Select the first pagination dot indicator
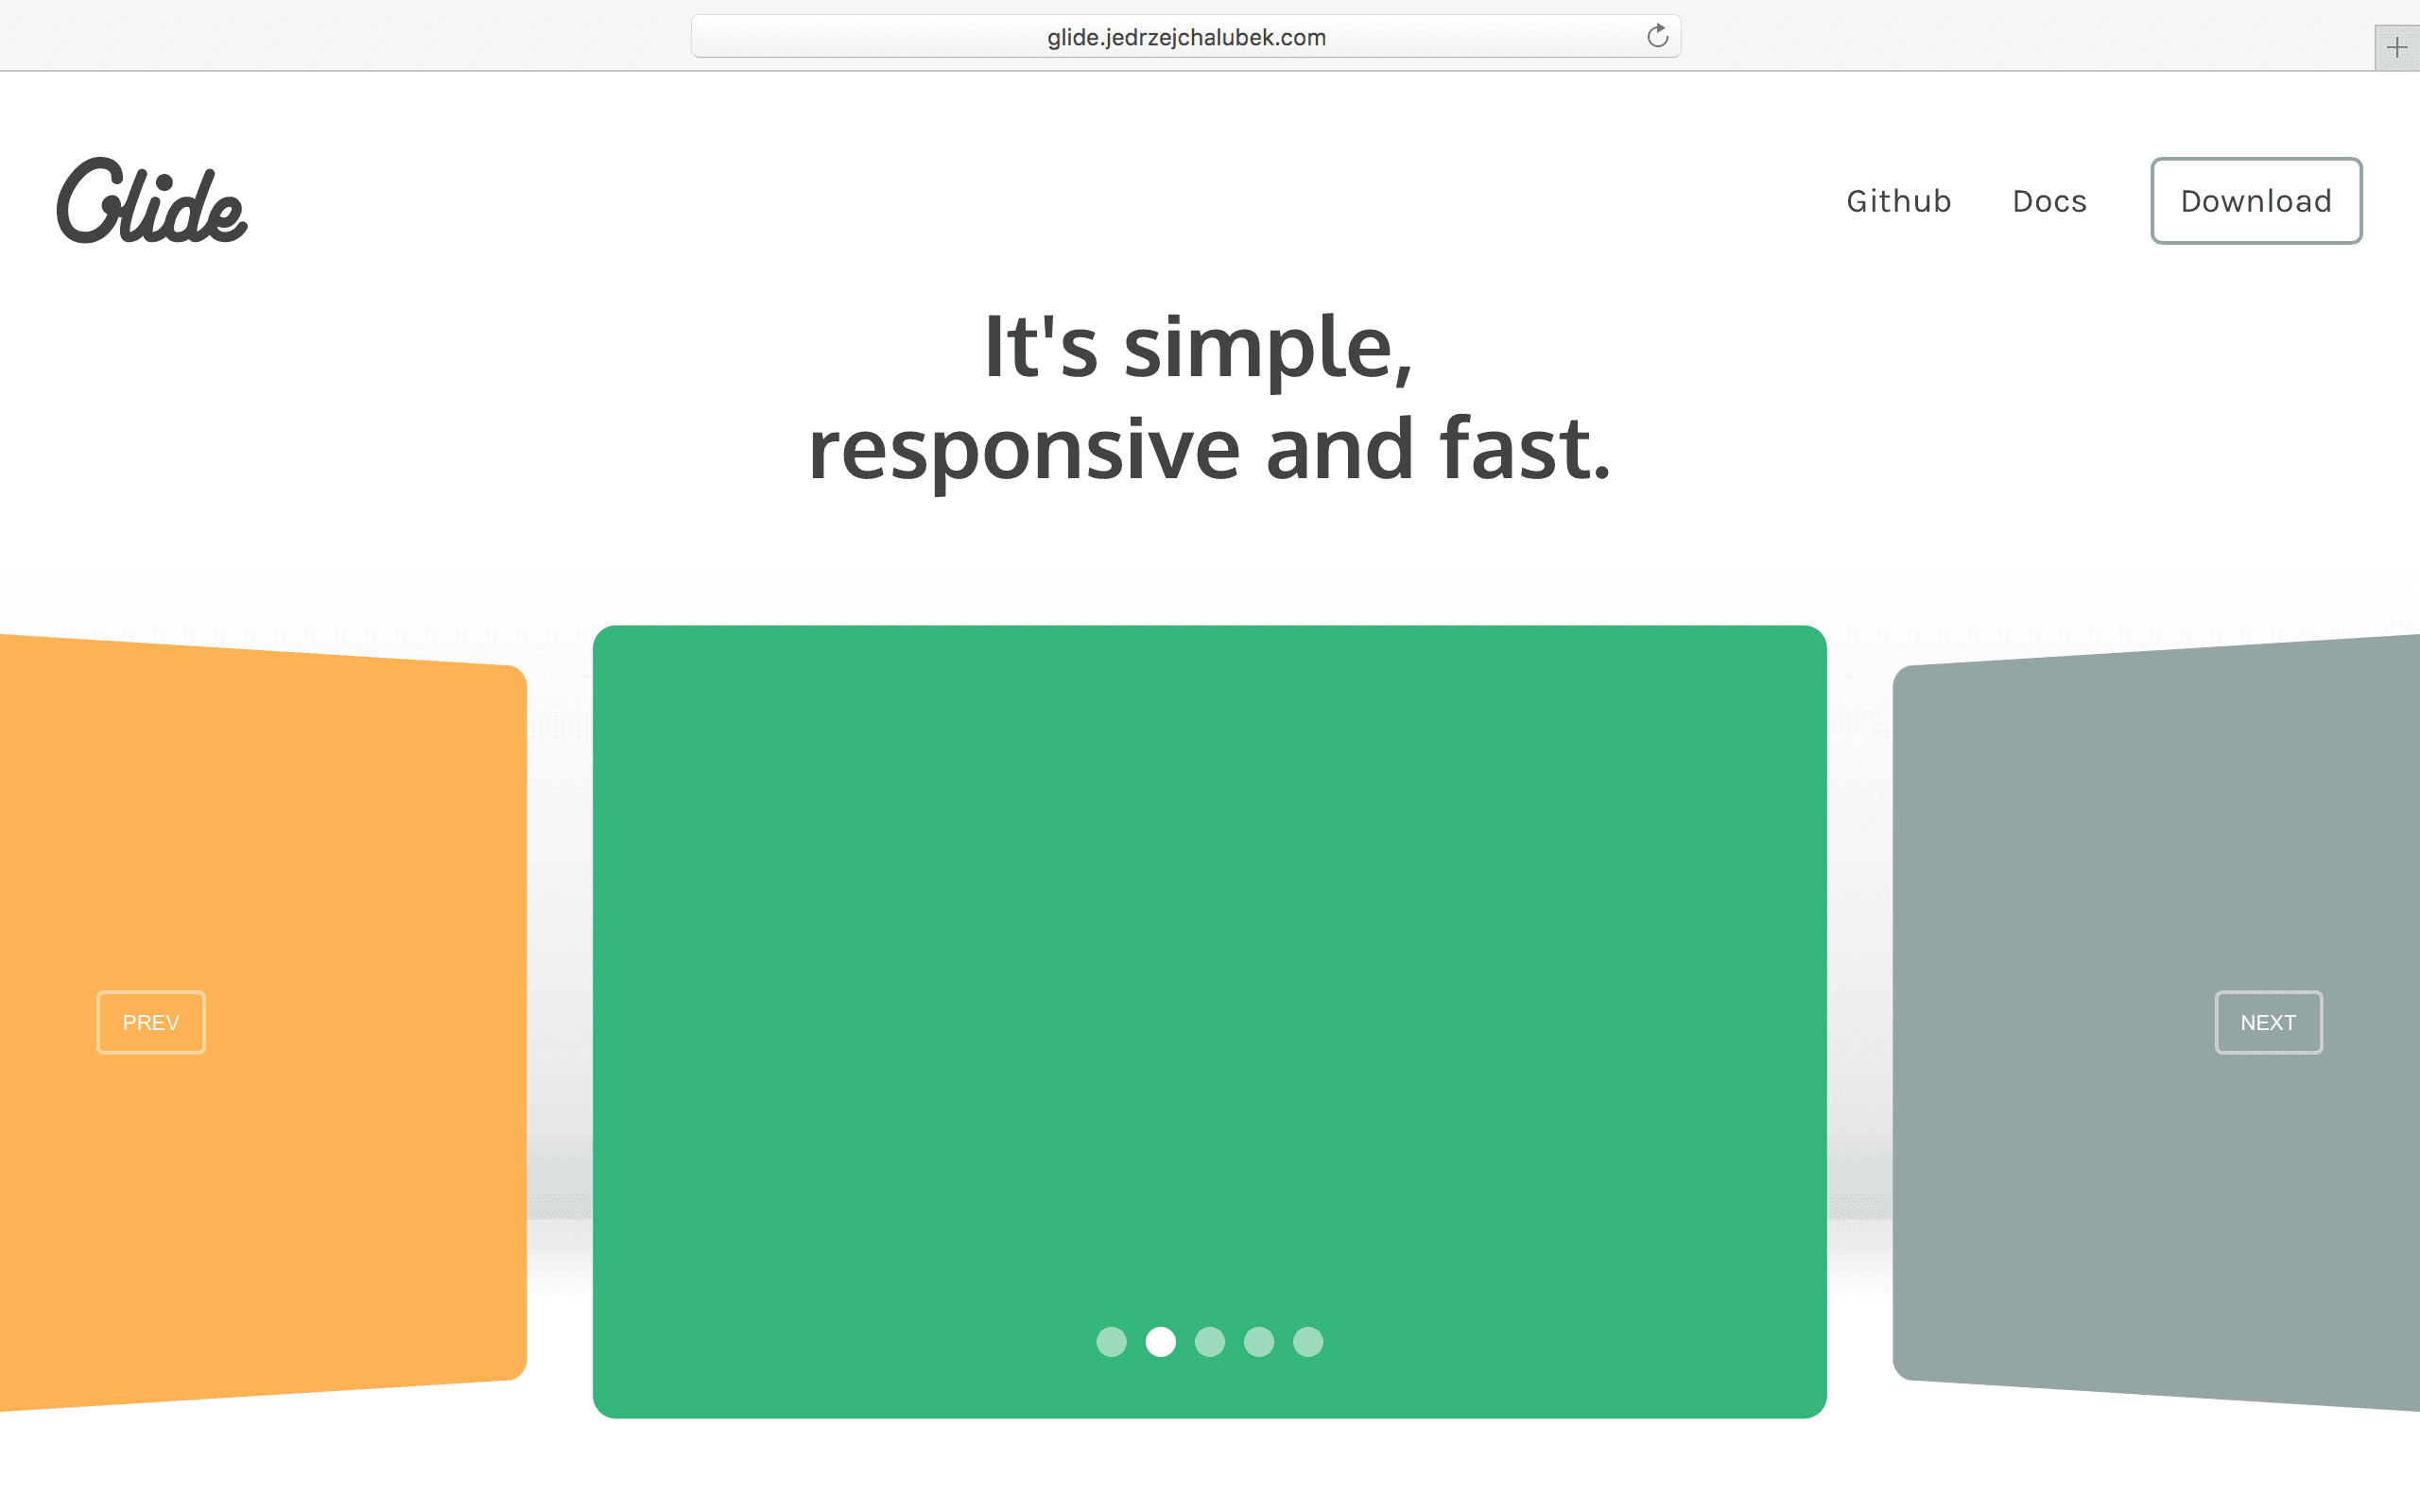 [1112, 1341]
